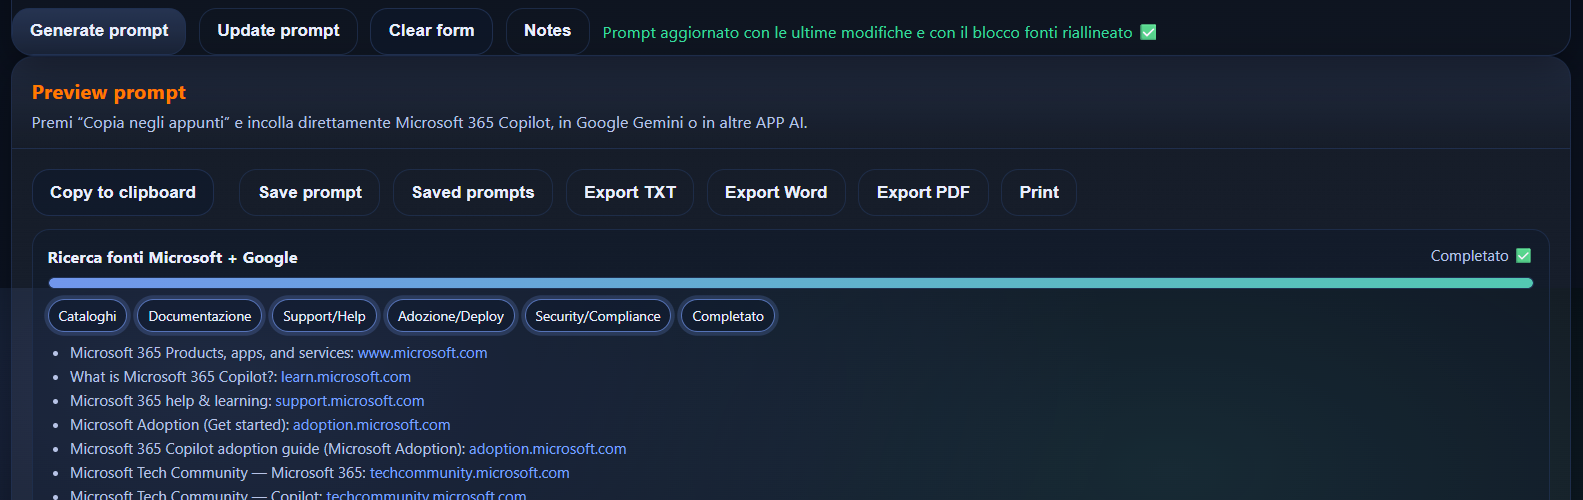Print the prompt preview
The height and width of the screenshot is (500, 1583).
click(1039, 192)
